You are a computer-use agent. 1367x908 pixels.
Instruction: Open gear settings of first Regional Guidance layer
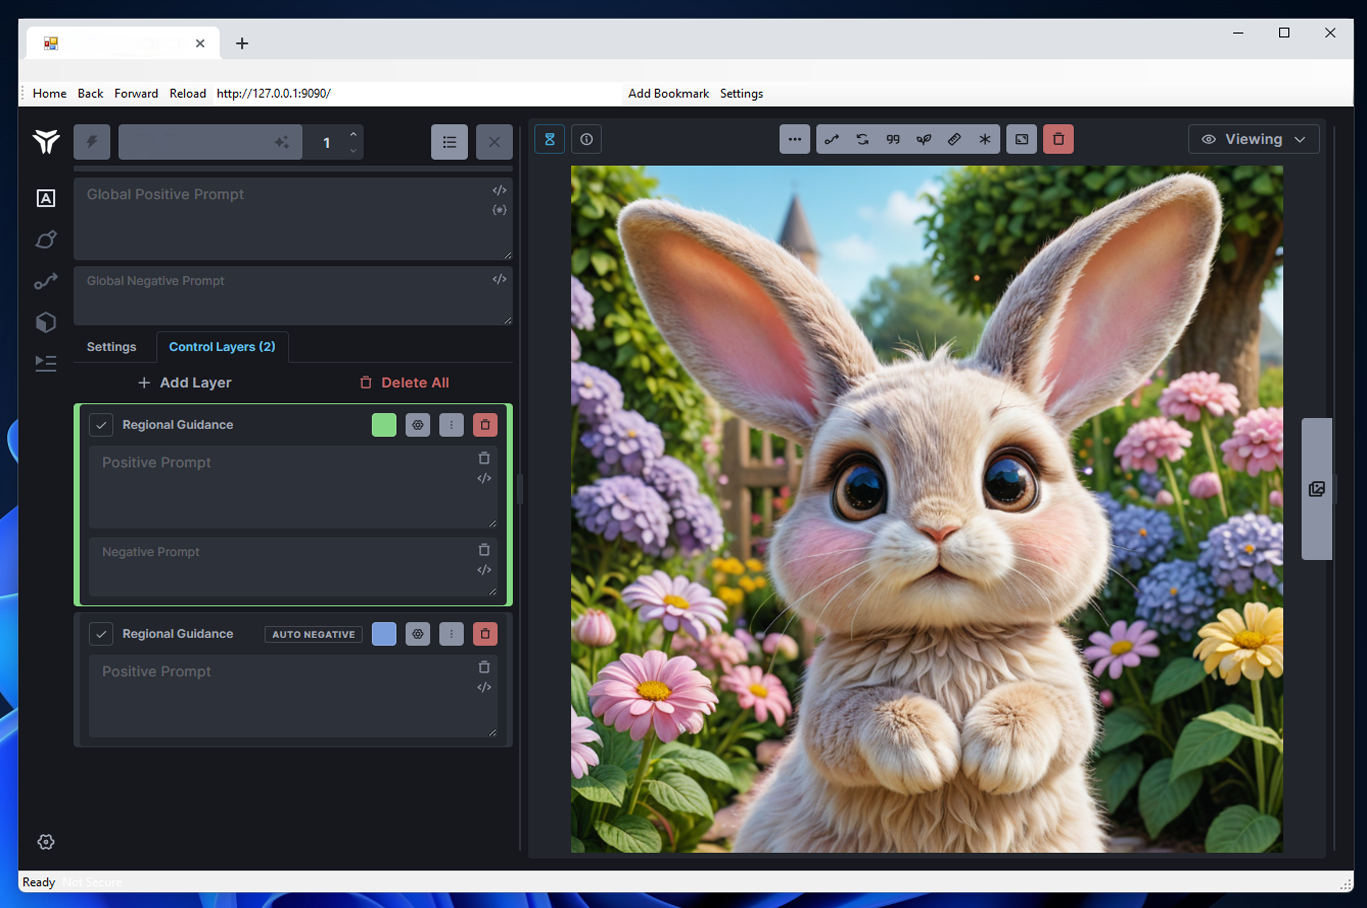[418, 425]
